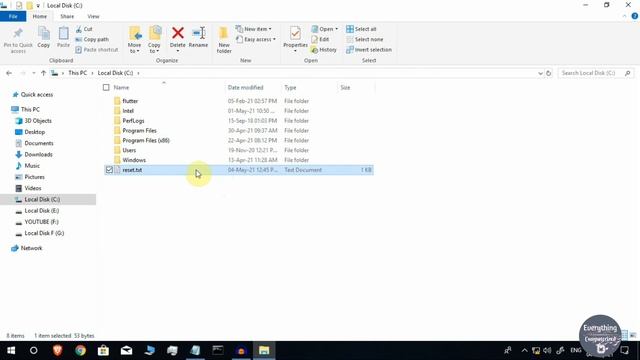Open the Help question mark icon

point(634,16)
